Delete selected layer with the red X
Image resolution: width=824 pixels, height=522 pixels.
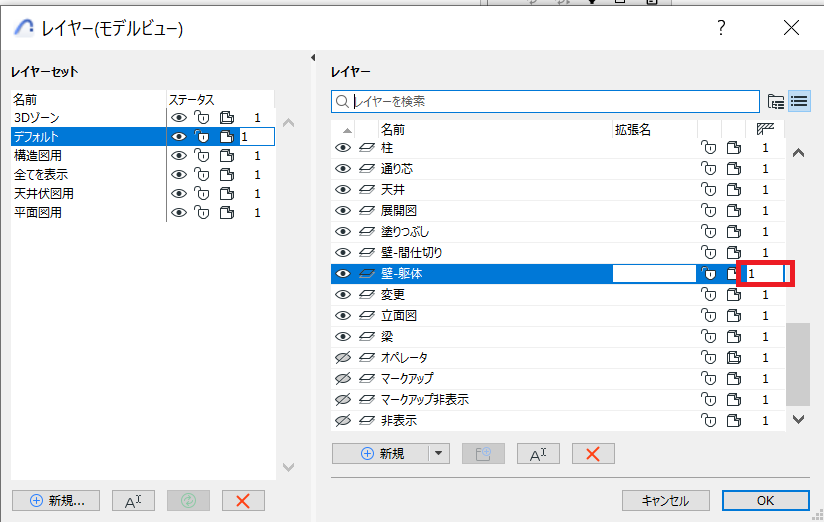[x=592, y=453]
